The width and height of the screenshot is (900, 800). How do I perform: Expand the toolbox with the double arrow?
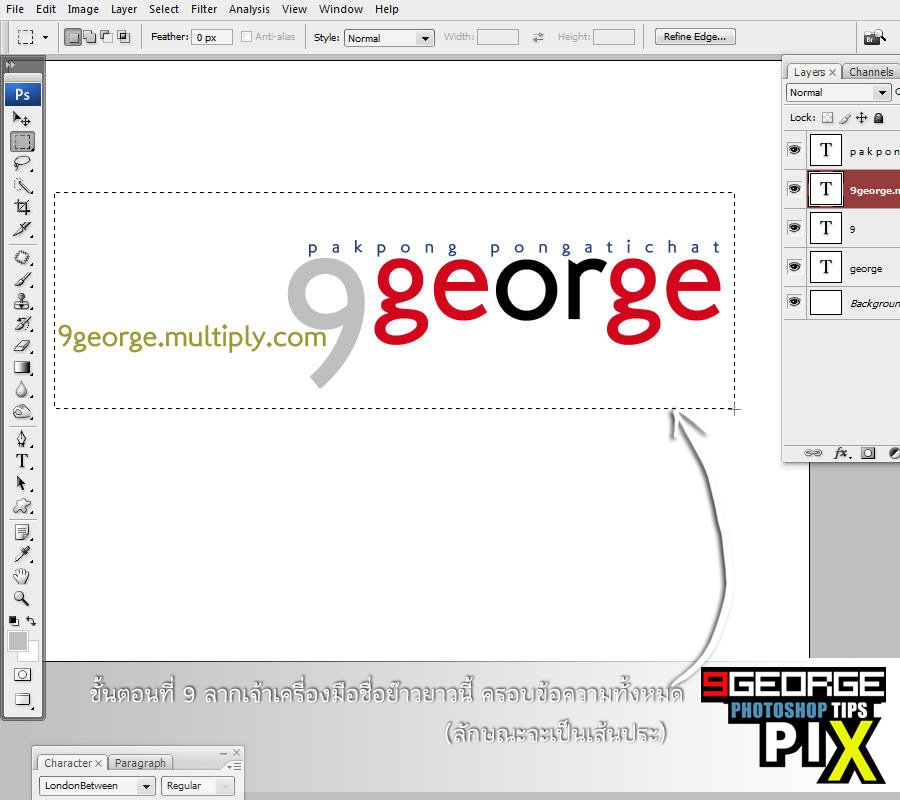pyautogui.click(x=10, y=65)
